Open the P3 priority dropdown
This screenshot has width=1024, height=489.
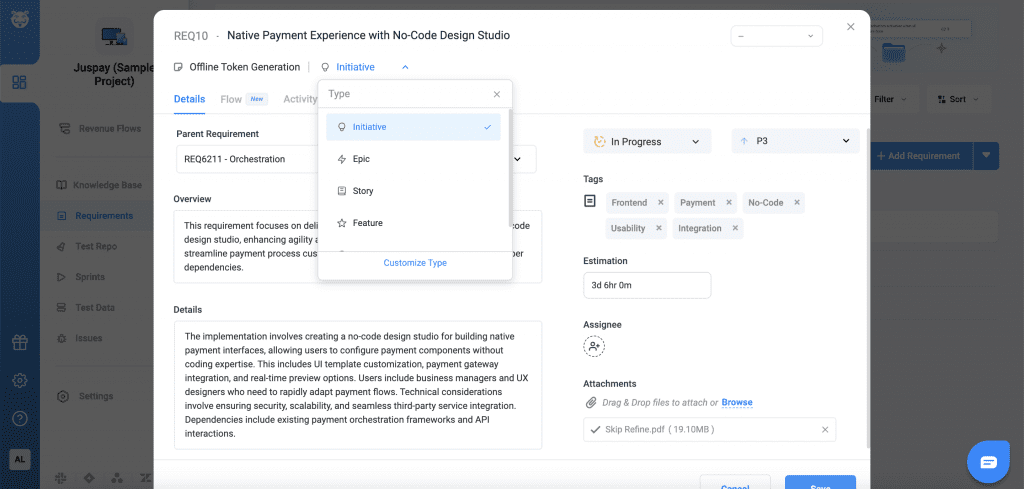[795, 142]
